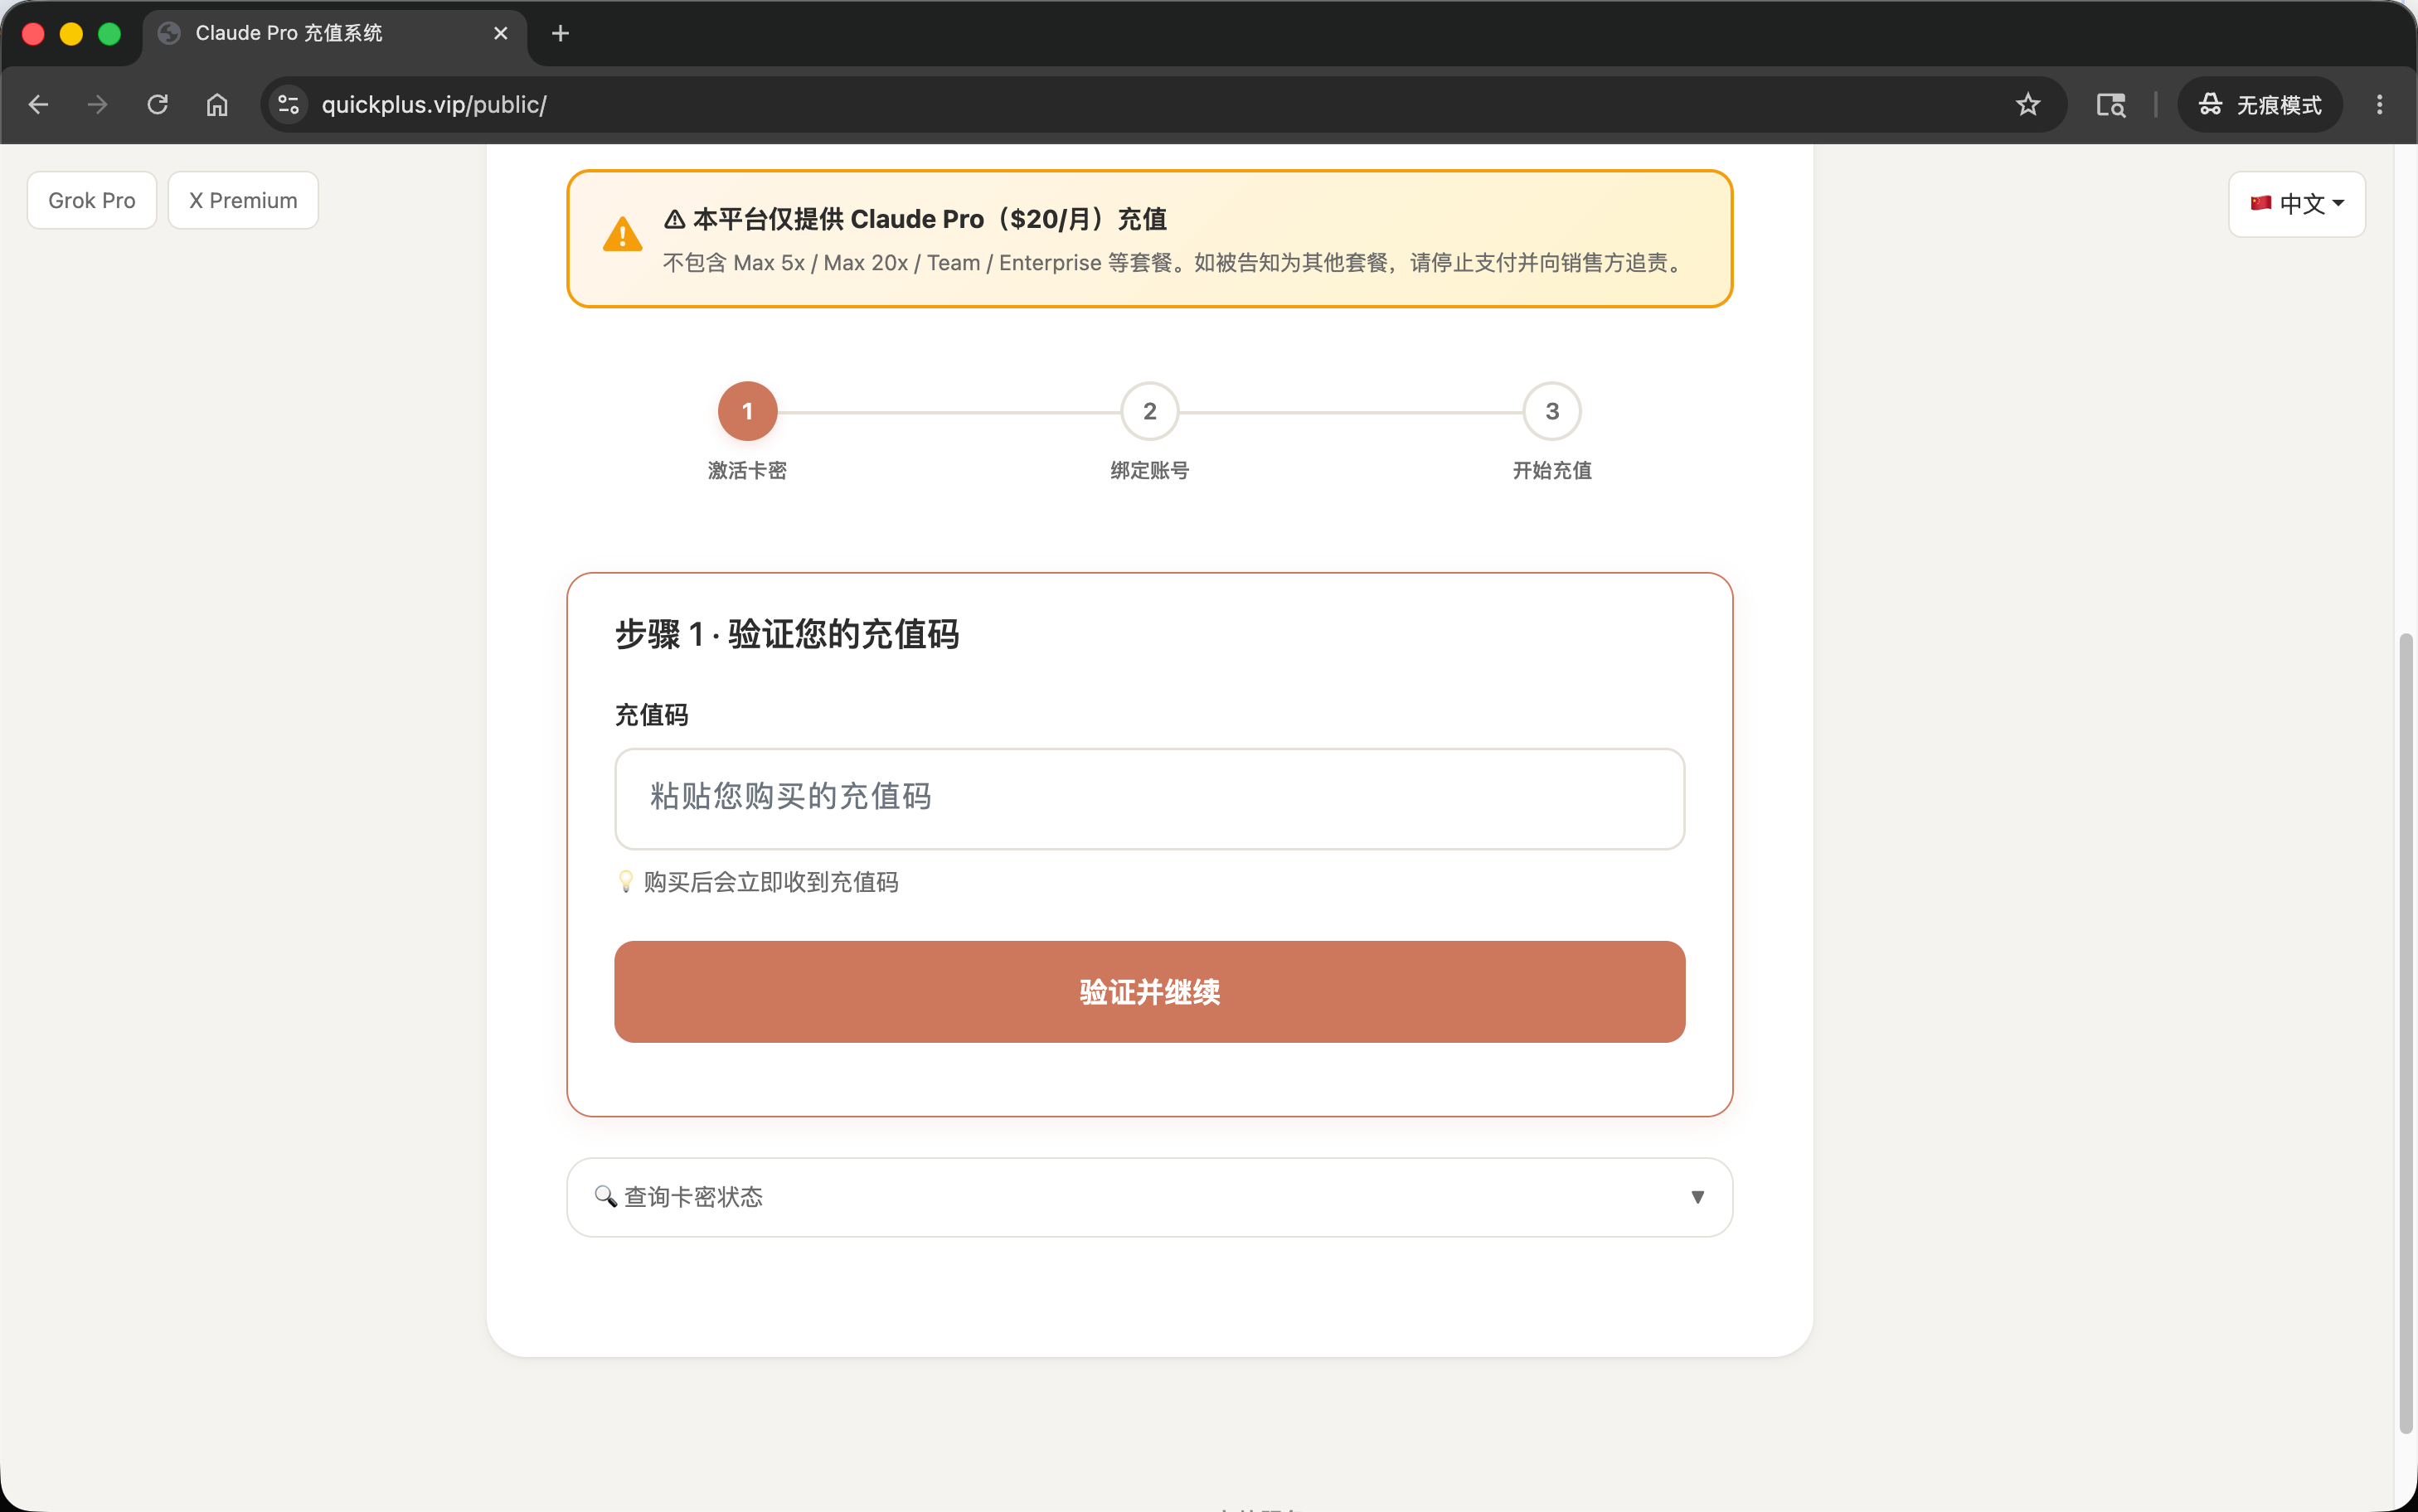Switch to the X Premium tab
Screen dimensions: 2418x1512
tap(243, 200)
